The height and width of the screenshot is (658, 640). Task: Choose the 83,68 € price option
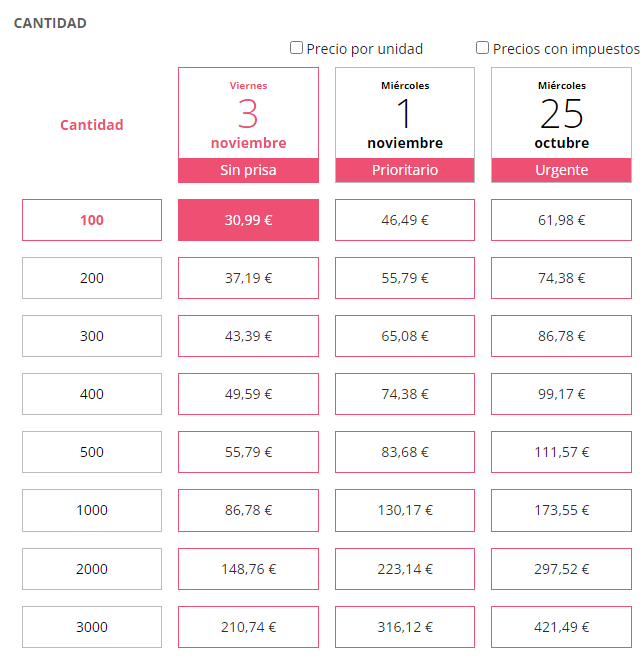[405, 452]
